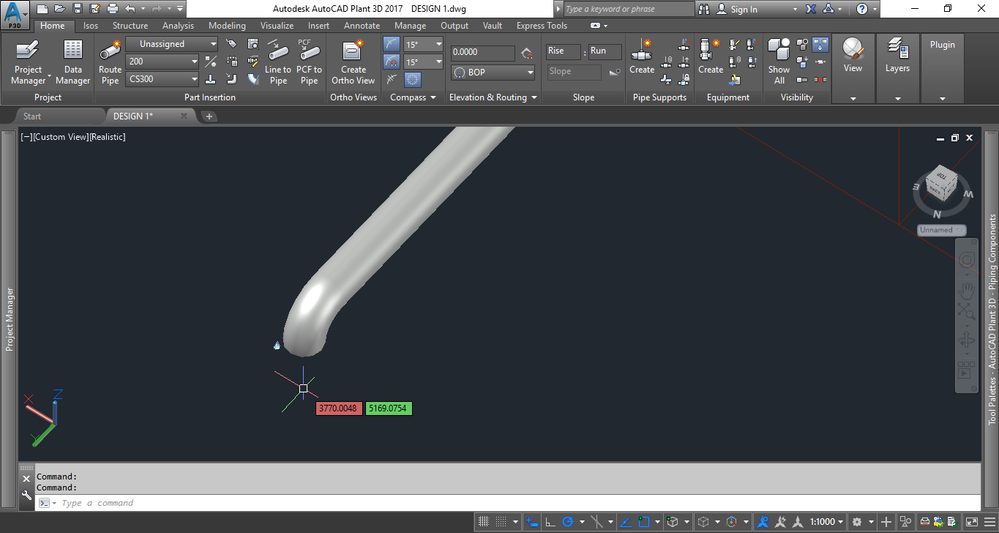Click the keyword search box in title bar
This screenshot has height=533, width=999.
(x=628, y=9)
